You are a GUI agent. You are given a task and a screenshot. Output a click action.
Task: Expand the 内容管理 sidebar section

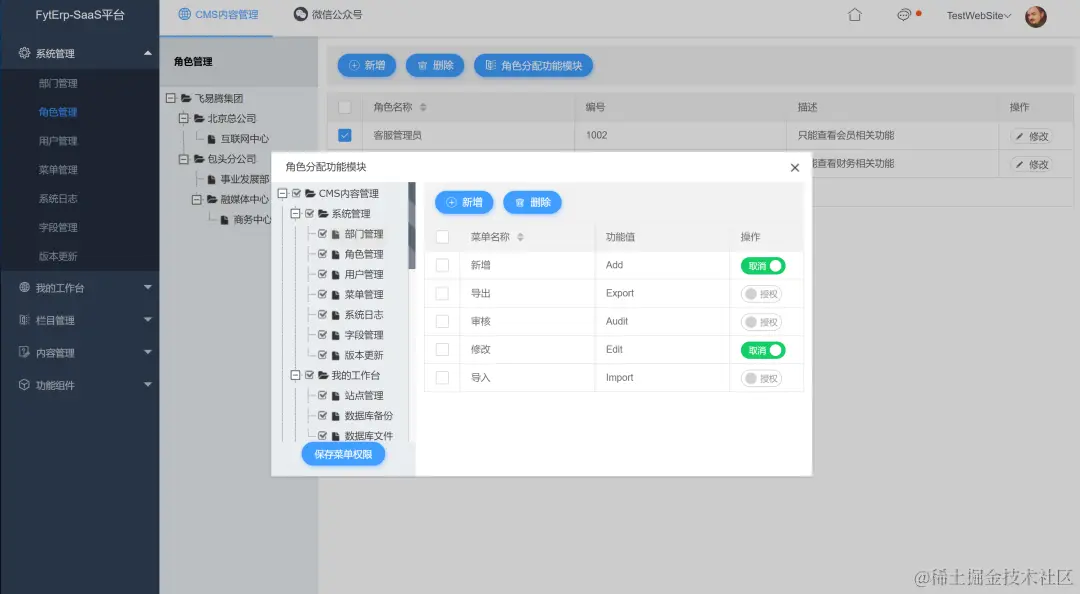point(80,351)
